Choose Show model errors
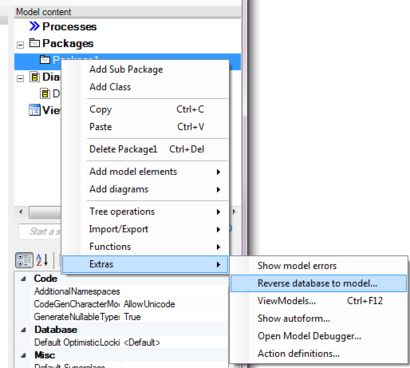Viewport: 410px width, 368px height. (319, 266)
